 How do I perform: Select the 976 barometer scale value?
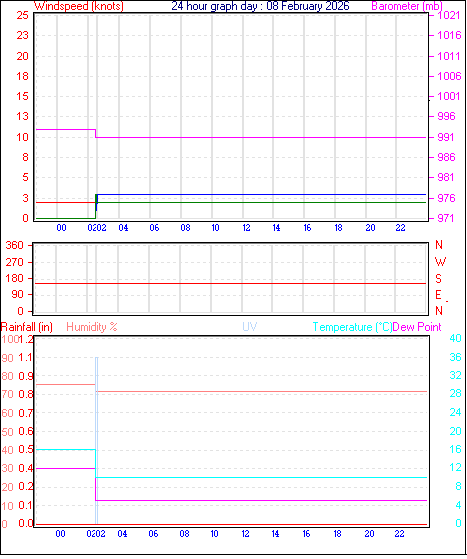tap(446, 198)
